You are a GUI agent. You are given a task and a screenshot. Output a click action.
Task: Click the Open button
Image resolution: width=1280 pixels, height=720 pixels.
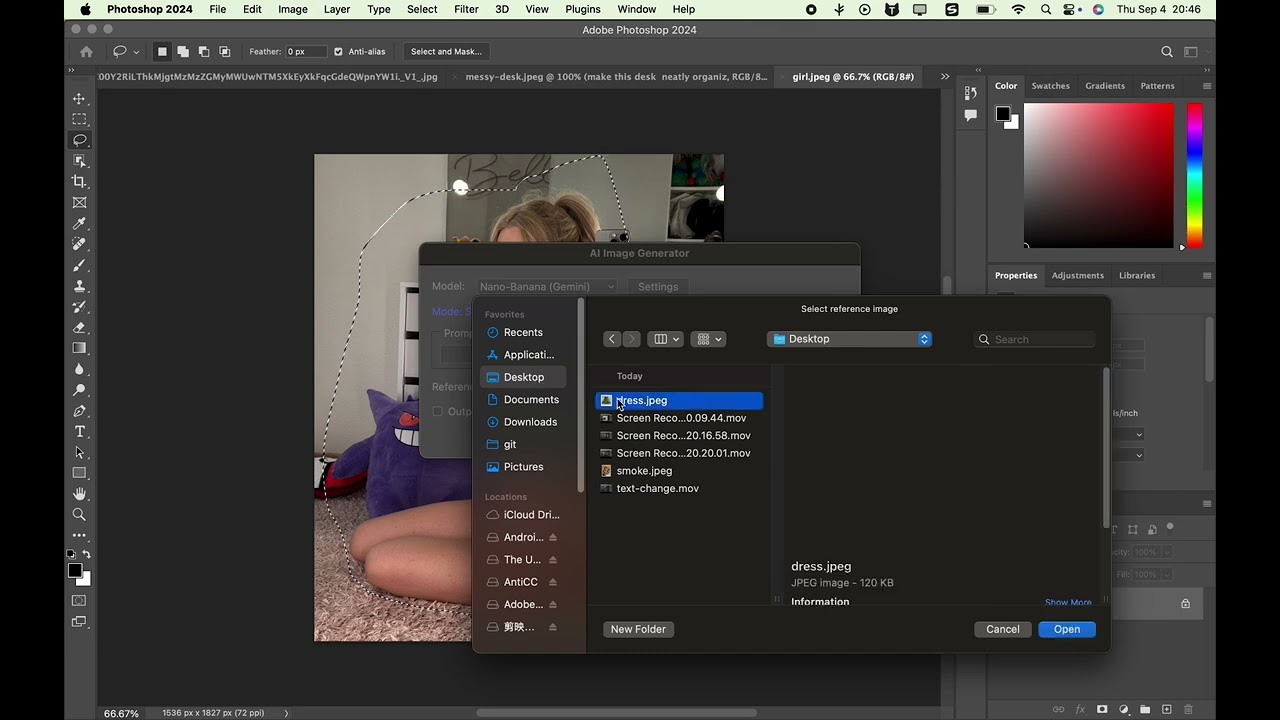1067,629
